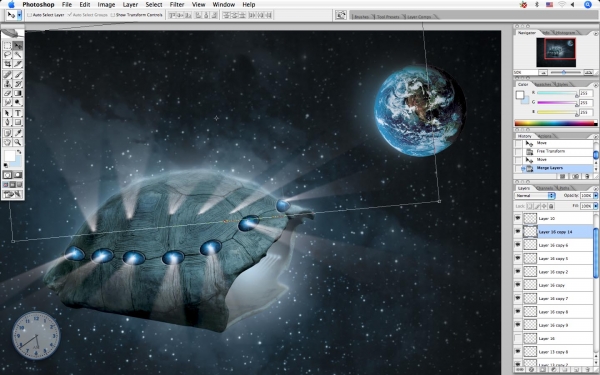The height and width of the screenshot is (375, 600).
Task: Select the Gradient tool
Action: tap(18, 93)
